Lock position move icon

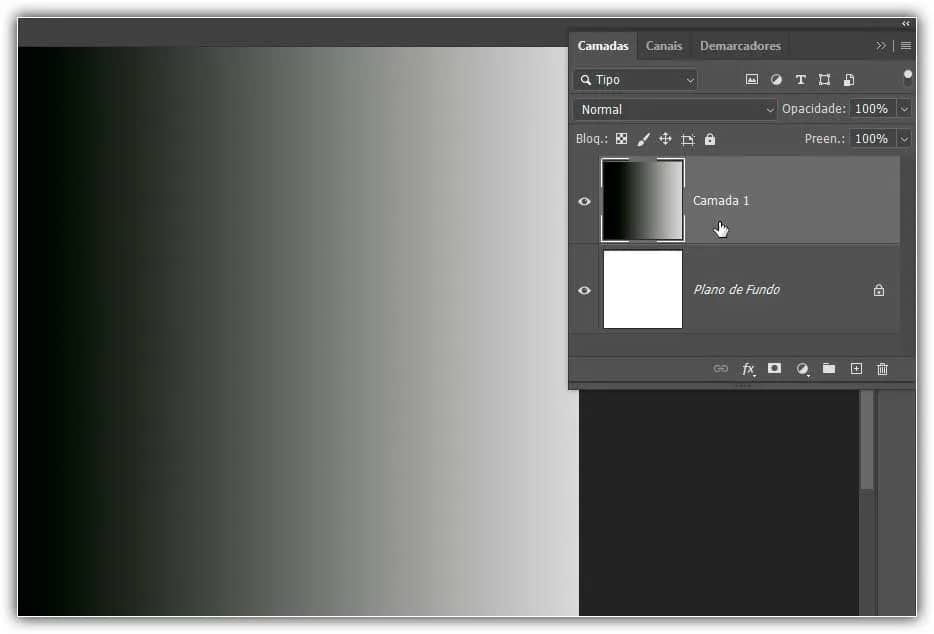coord(665,139)
